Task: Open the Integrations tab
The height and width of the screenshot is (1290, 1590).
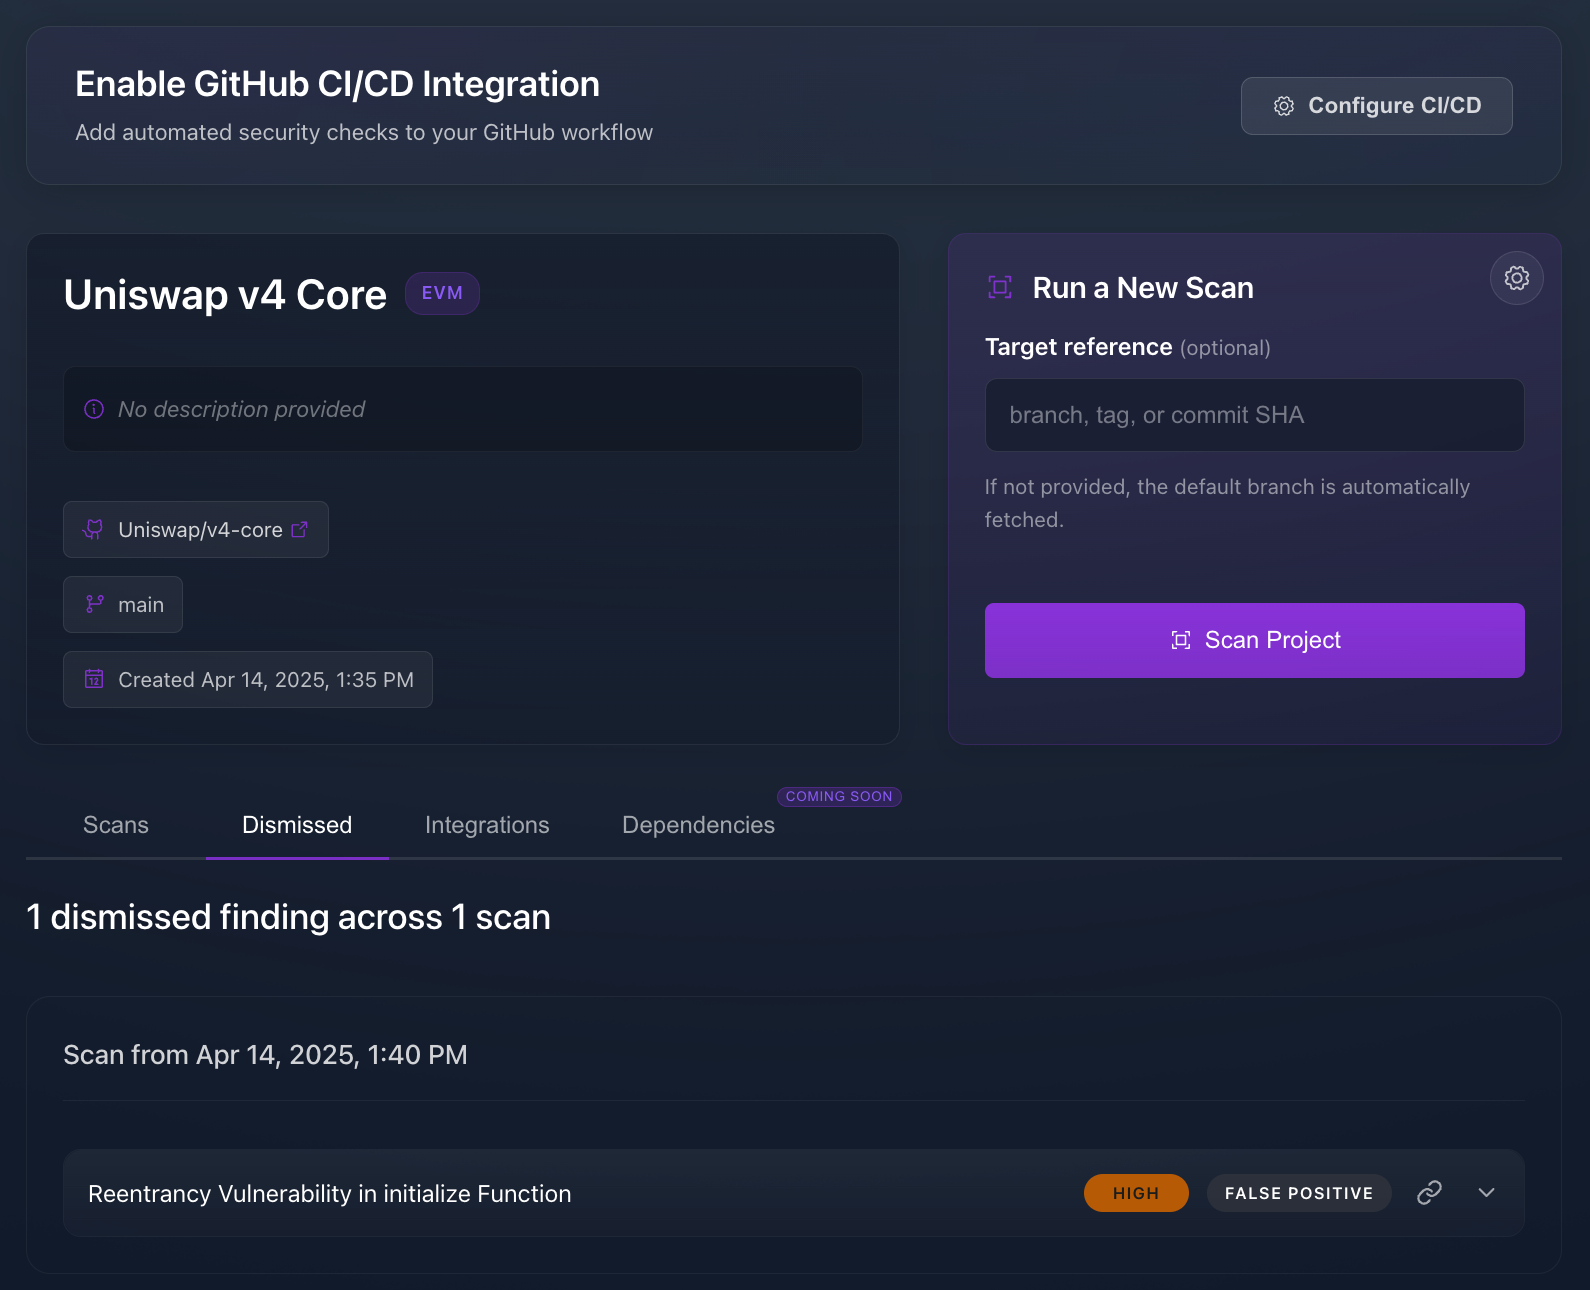Action: [x=487, y=825]
